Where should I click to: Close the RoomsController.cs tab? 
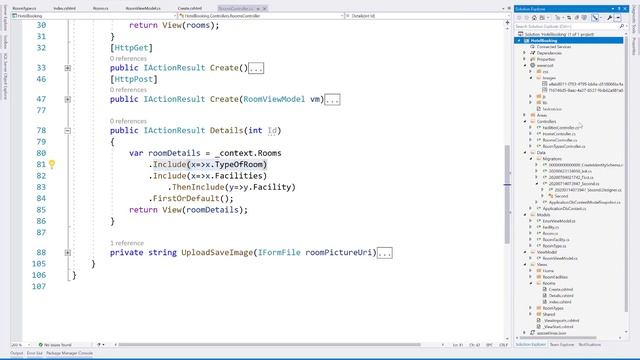coord(264,8)
